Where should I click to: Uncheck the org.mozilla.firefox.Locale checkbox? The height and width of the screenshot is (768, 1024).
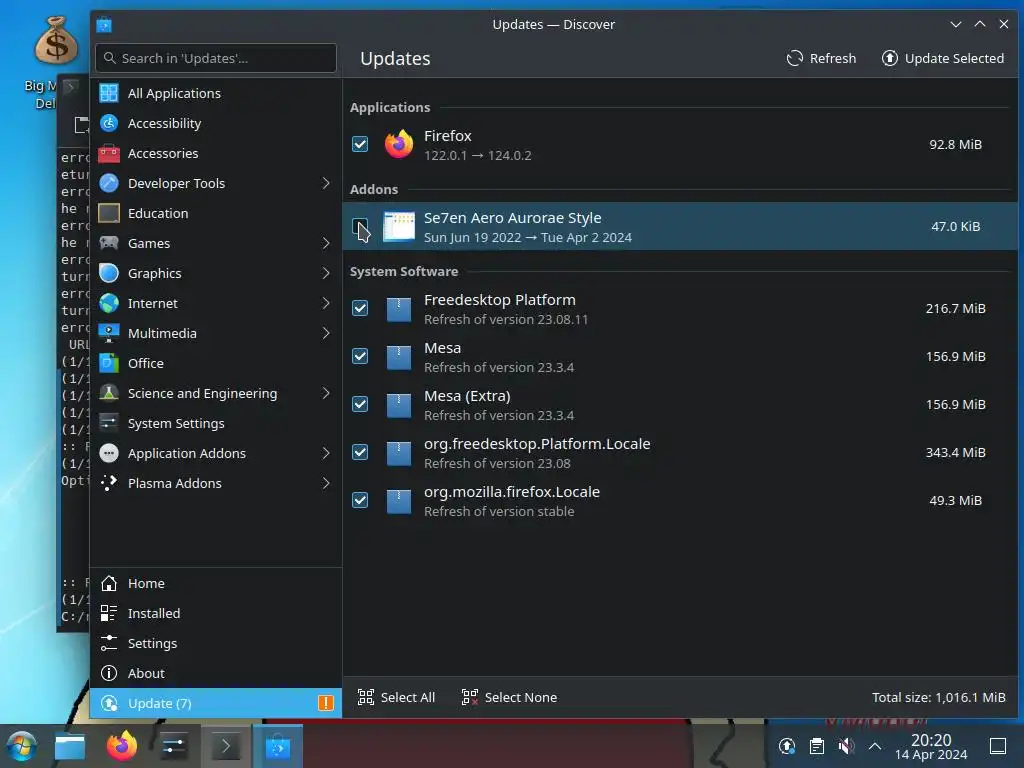[x=360, y=500]
